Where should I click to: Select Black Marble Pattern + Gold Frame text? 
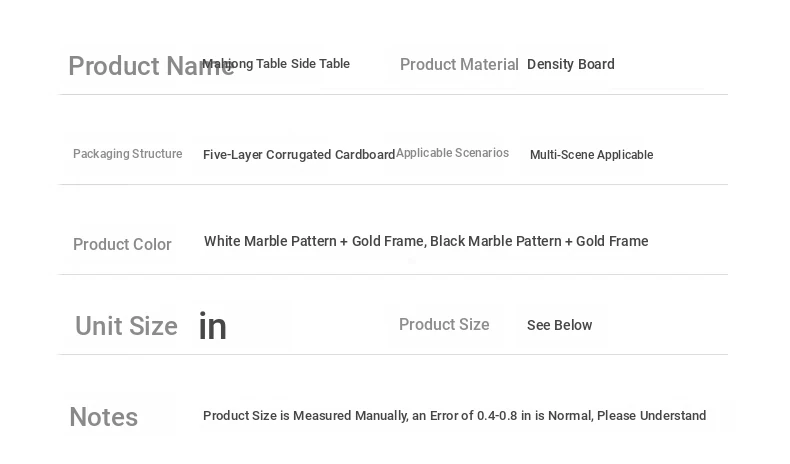coord(539,241)
